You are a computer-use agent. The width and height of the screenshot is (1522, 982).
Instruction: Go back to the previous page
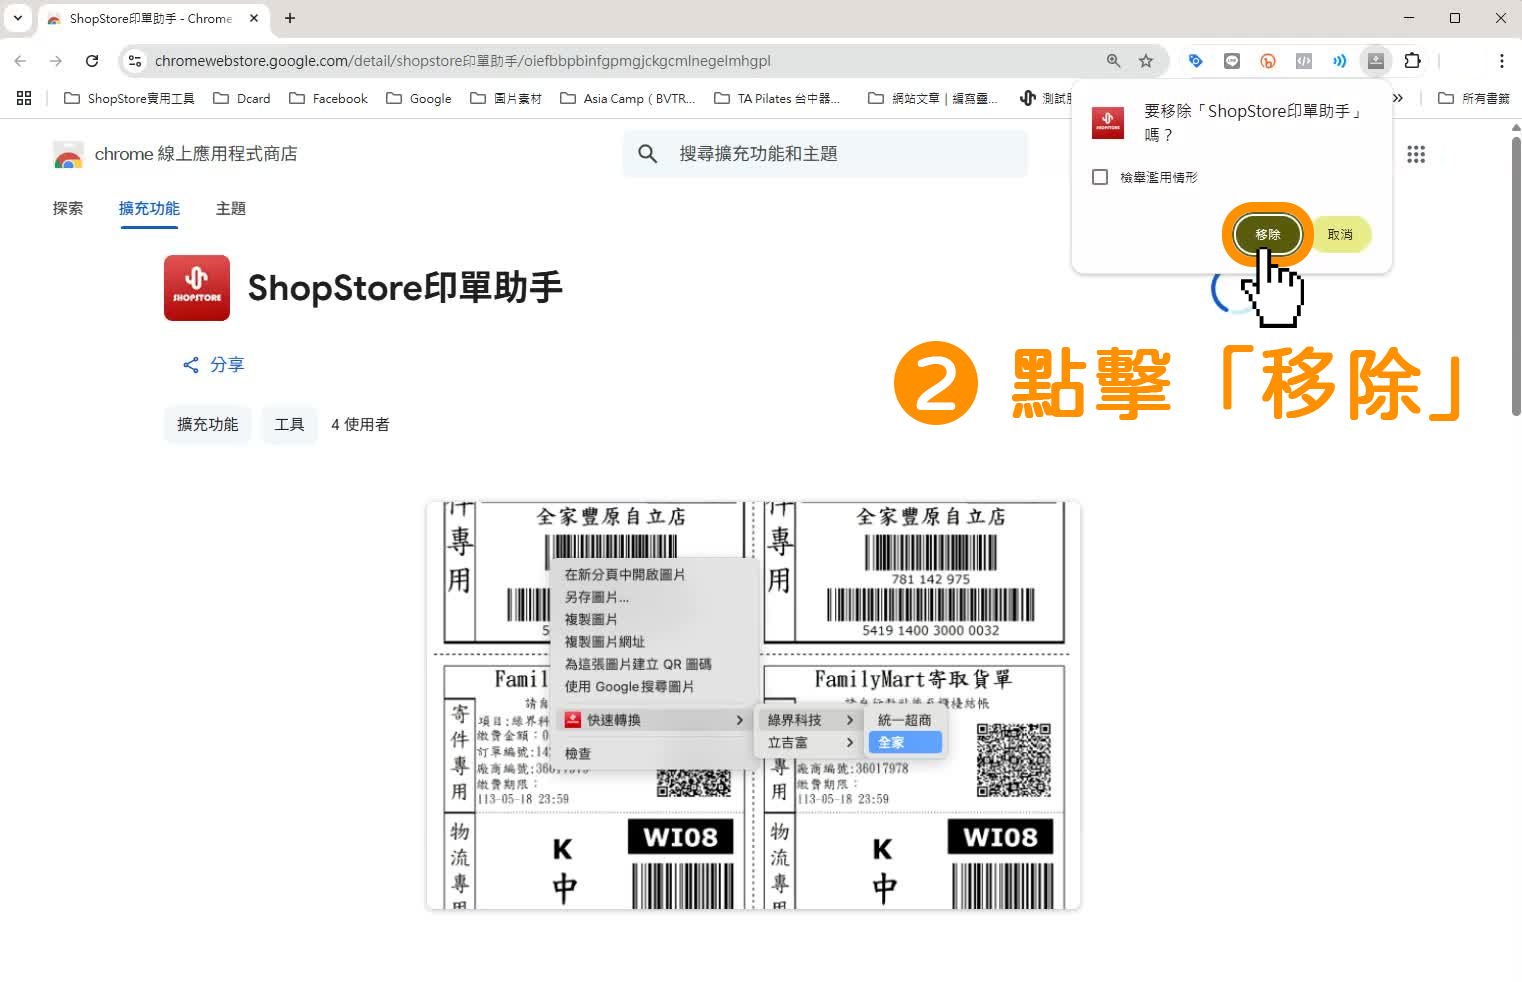[20, 61]
